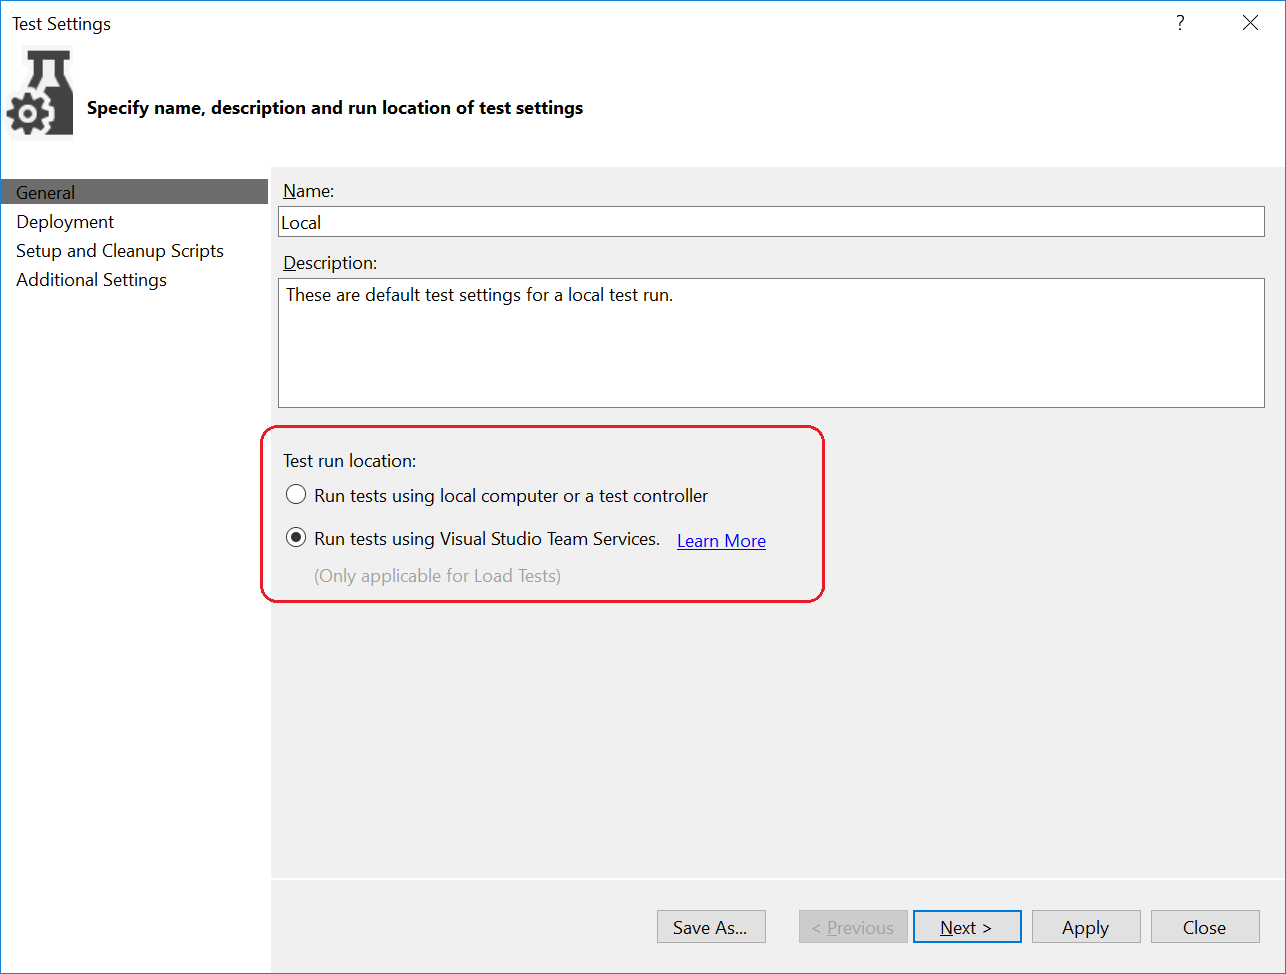Click the "Only applicable for Load Tests" note
Screen dimensions: 1286x974
pos(437,576)
